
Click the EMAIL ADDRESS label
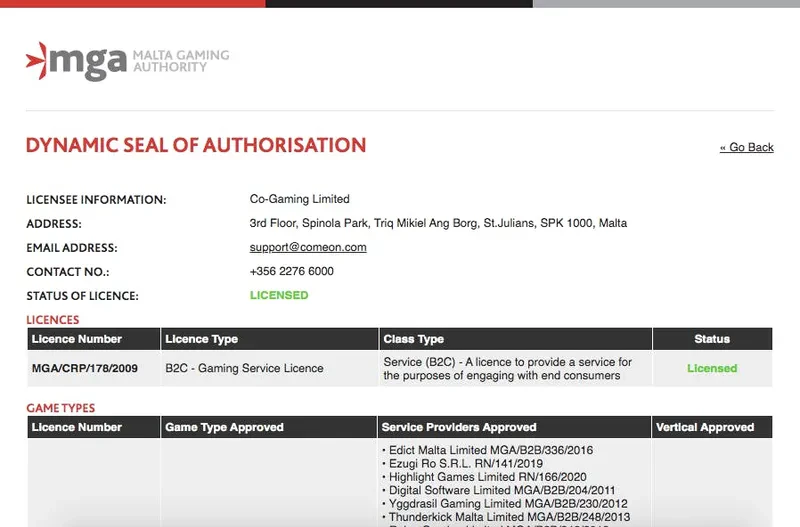pos(72,248)
